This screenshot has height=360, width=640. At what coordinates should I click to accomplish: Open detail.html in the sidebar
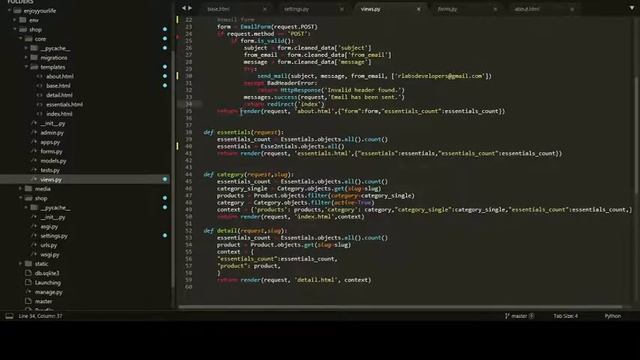[59, 95]
